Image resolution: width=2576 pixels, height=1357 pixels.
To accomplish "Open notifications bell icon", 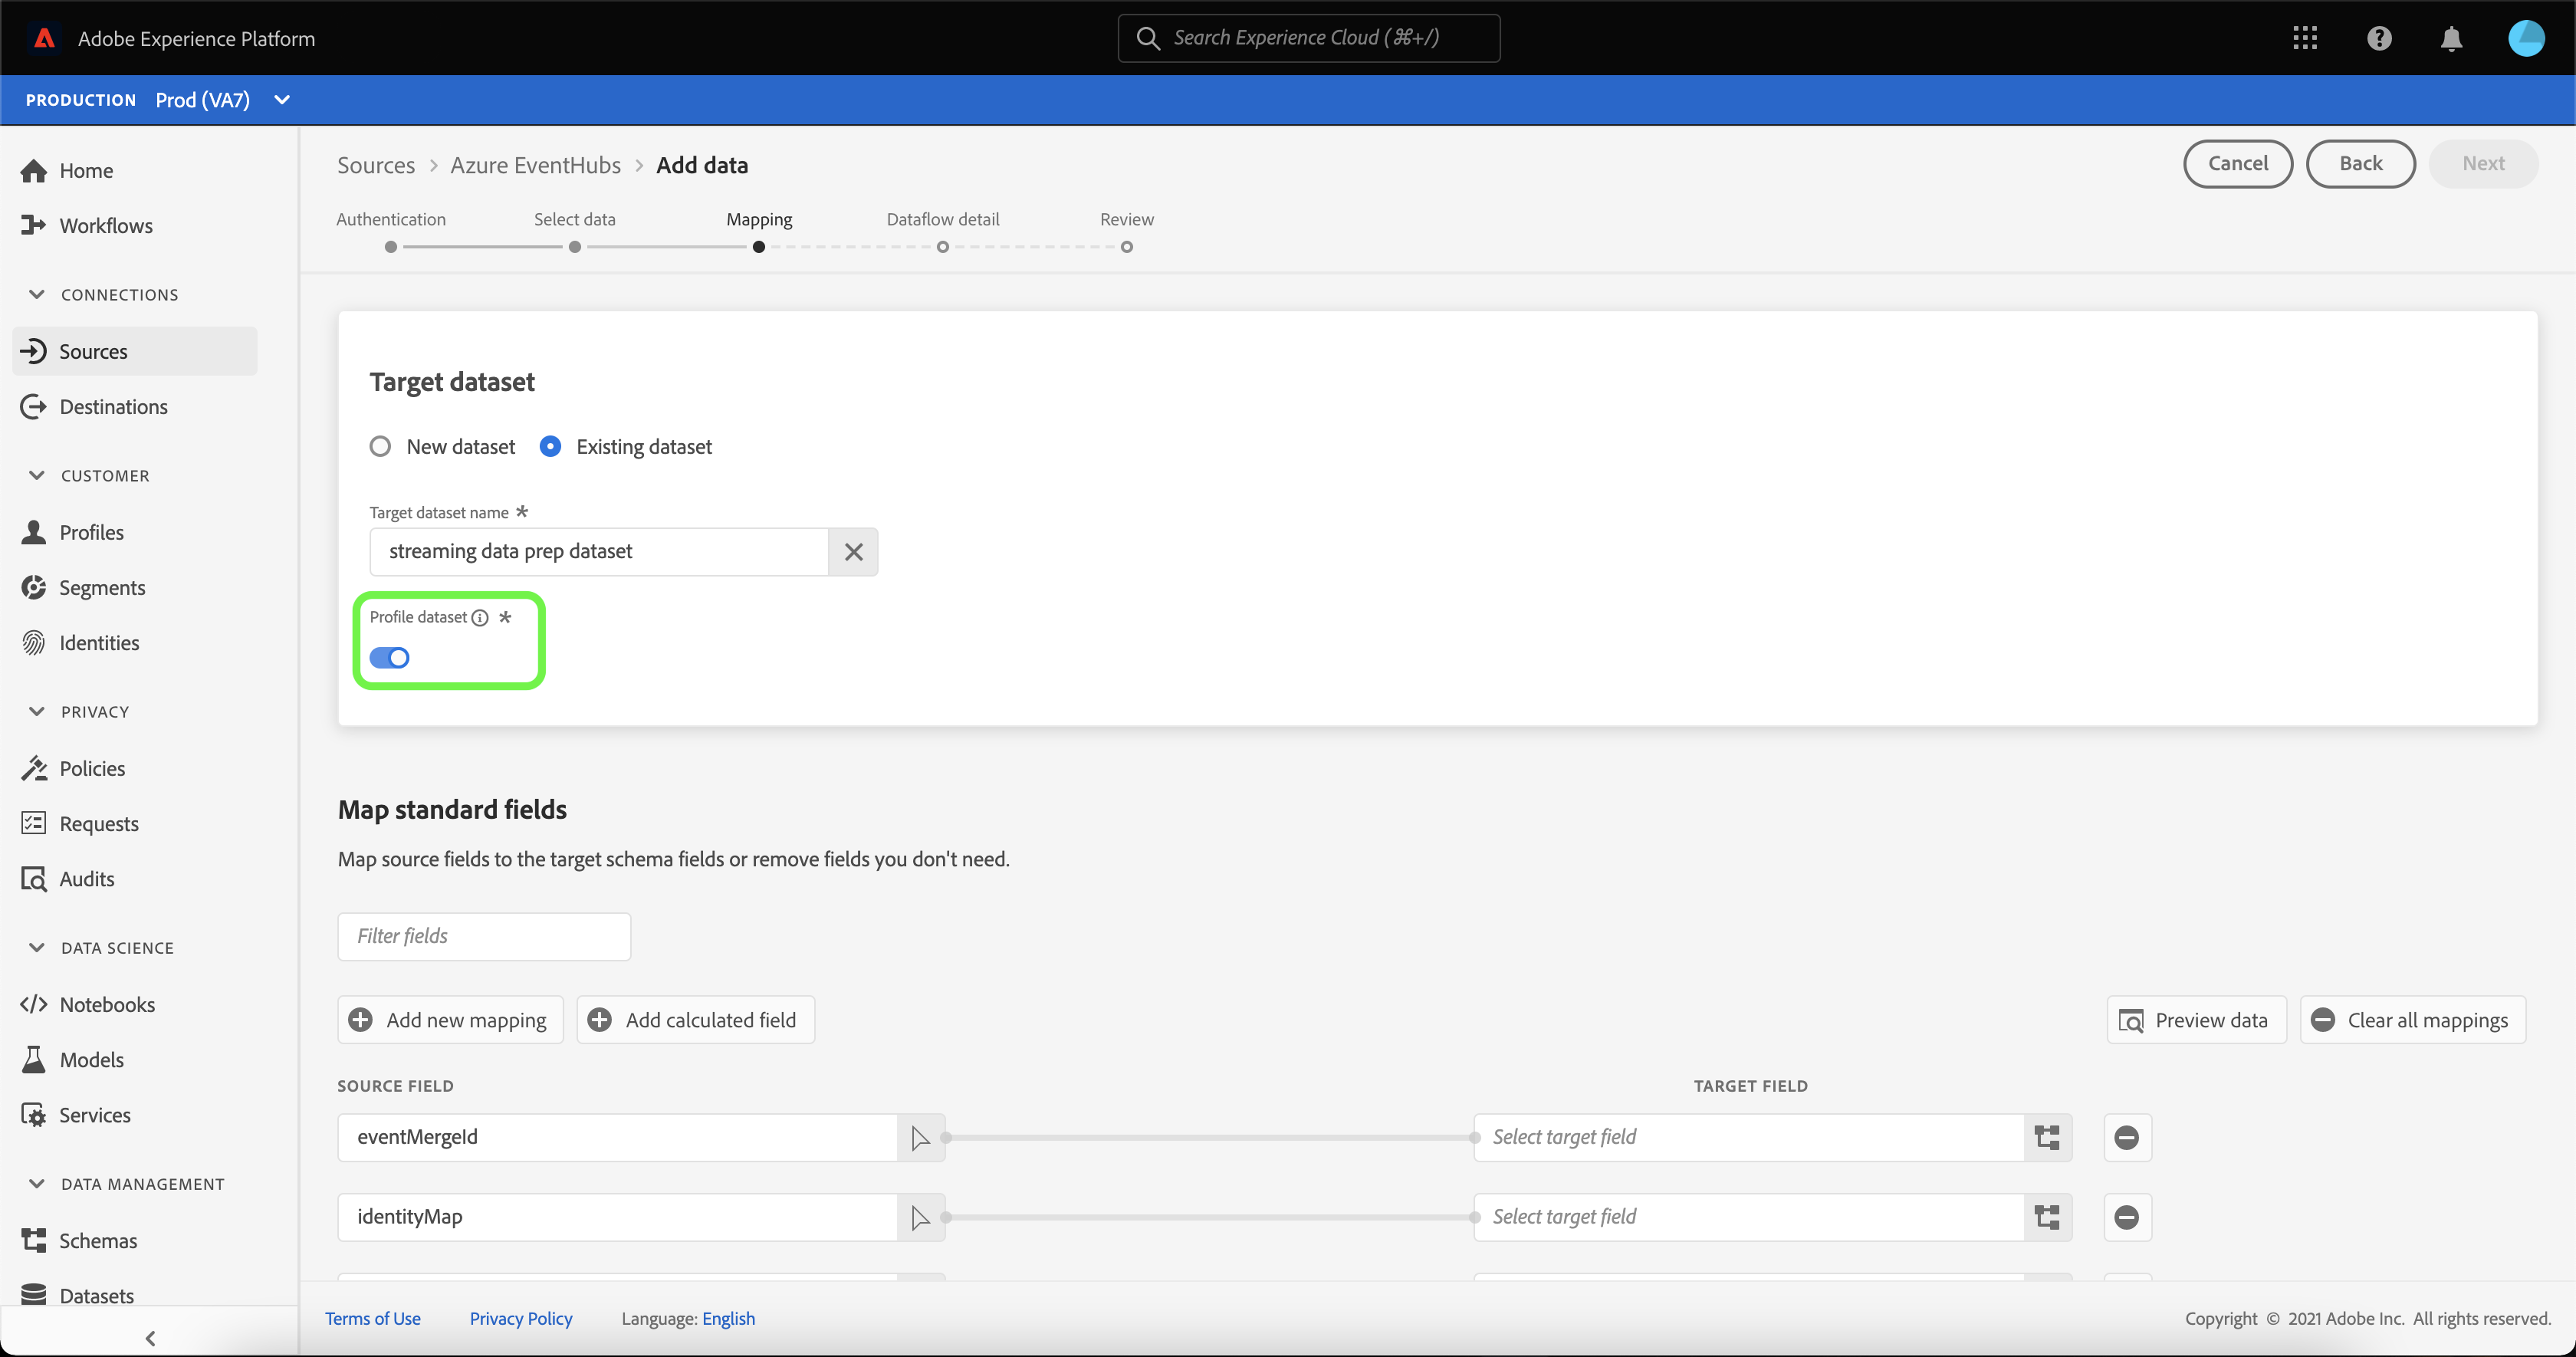I will click(x=2451, y=38).
